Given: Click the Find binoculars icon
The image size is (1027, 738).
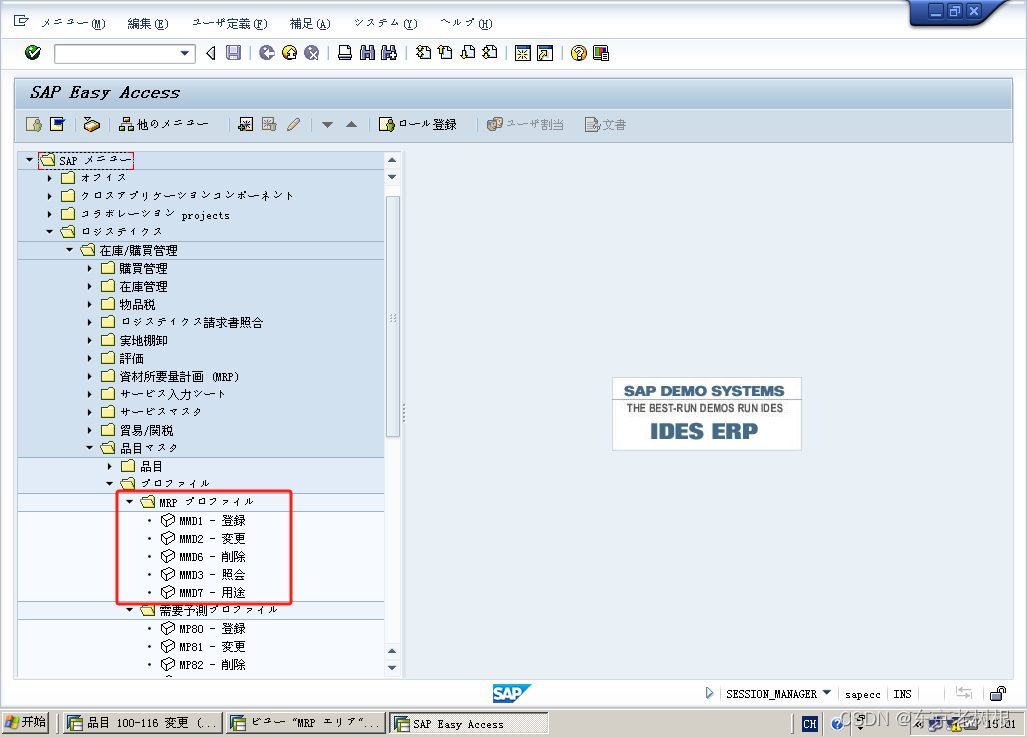Looking at the screenshot, I should click(x=367, y=52).
